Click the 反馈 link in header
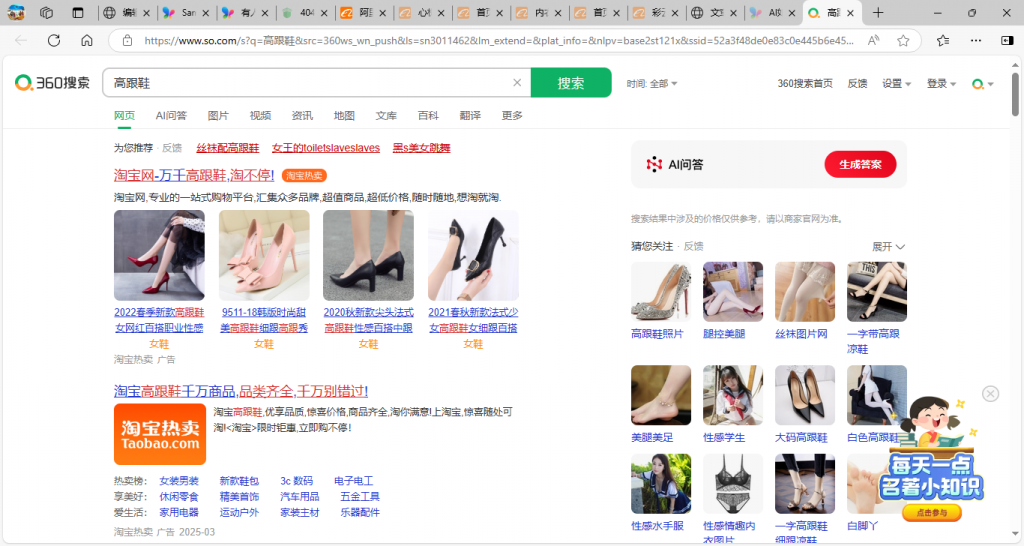 857,84
